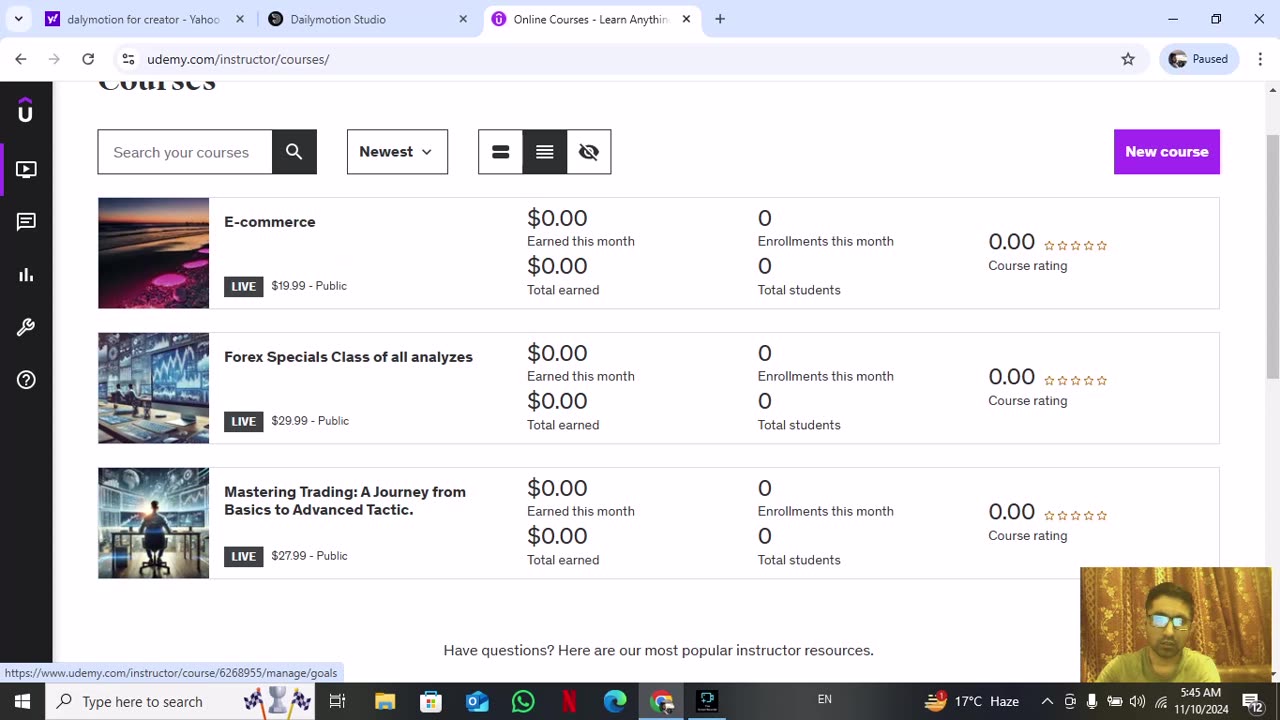This screenshot has width=1280, height=720.
Task: Open Microsoft Edge from taskbar
Action: click(x=615, y=701)
